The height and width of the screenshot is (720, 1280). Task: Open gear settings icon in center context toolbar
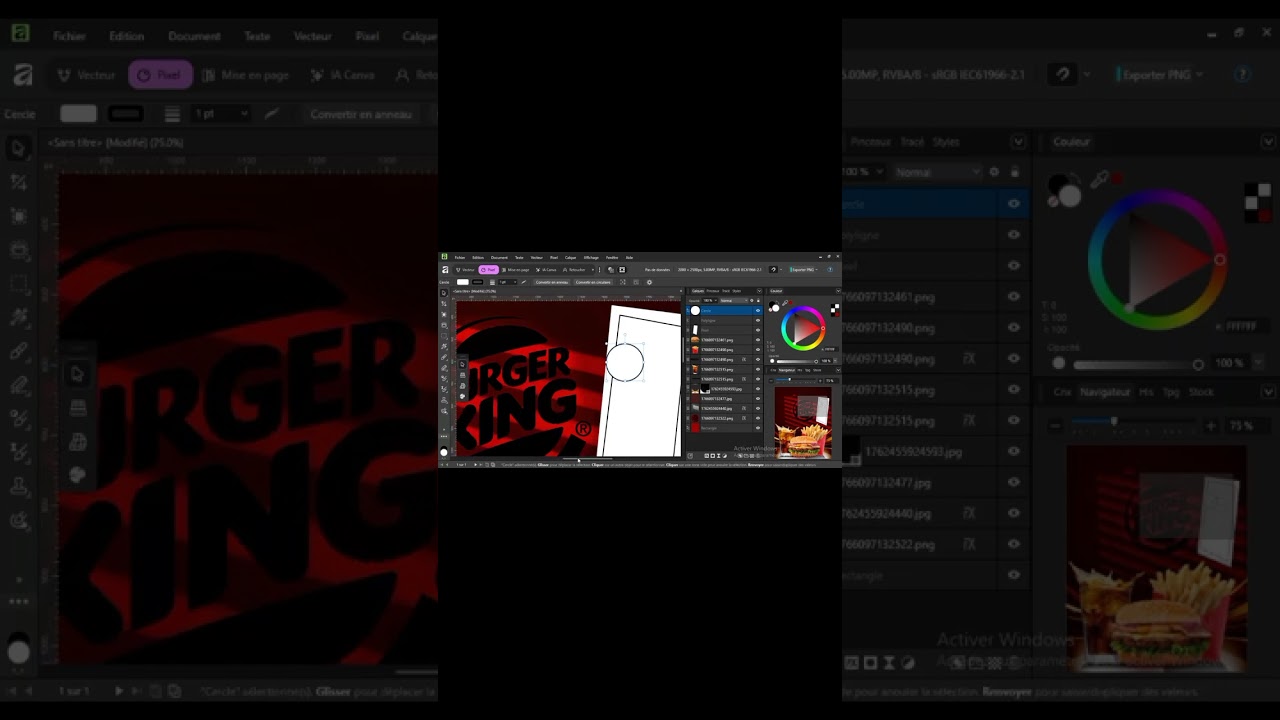(x=649, y=282)
